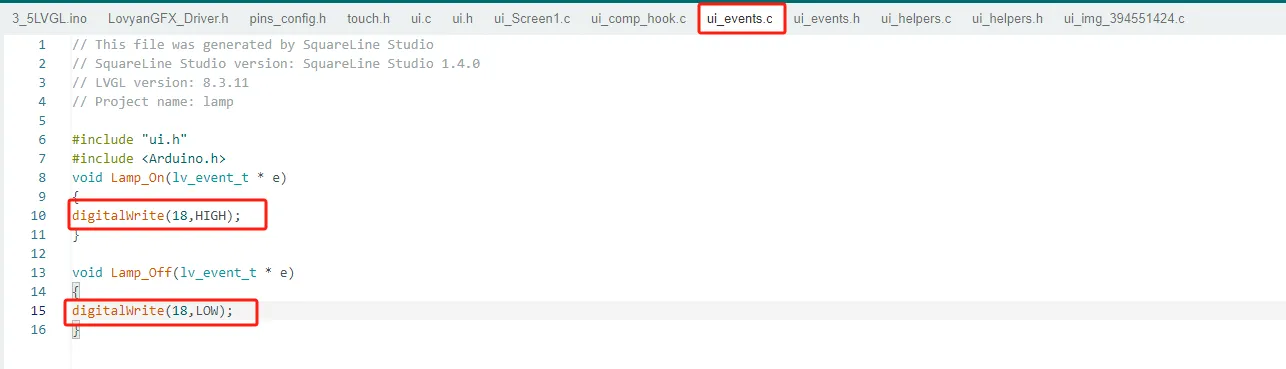Open the ui_img_394551424.c tab
The image size is (1286, 369).
pyautogui.click(x=1124, y=19)
